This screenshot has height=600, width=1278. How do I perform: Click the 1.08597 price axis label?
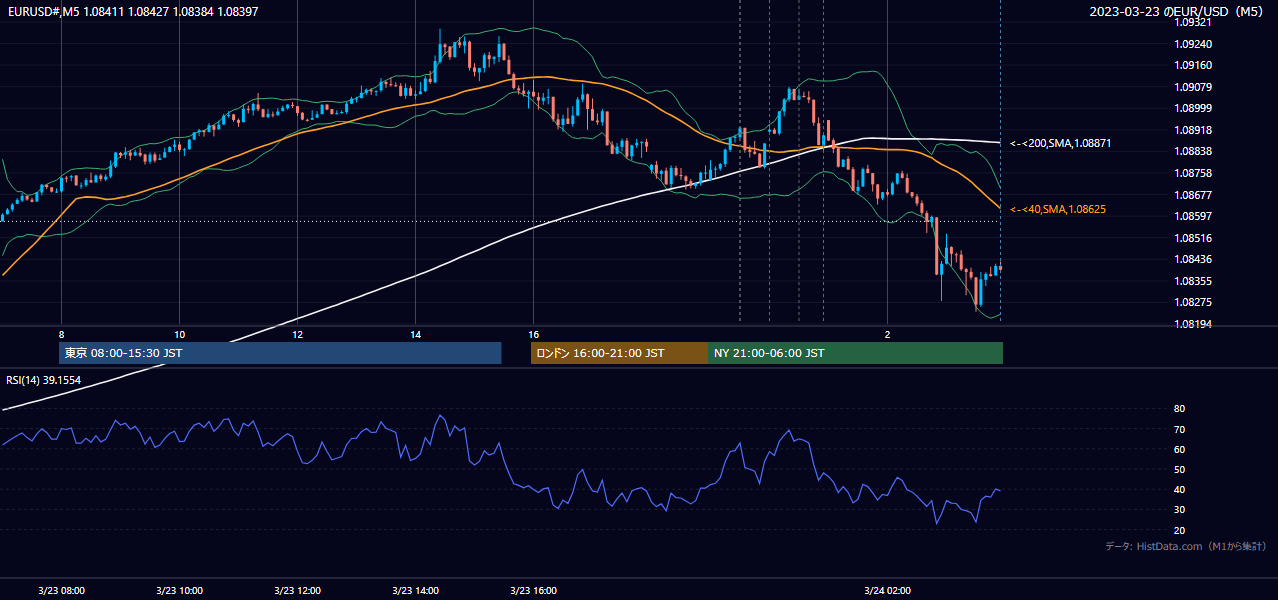tap(1193, 216)
